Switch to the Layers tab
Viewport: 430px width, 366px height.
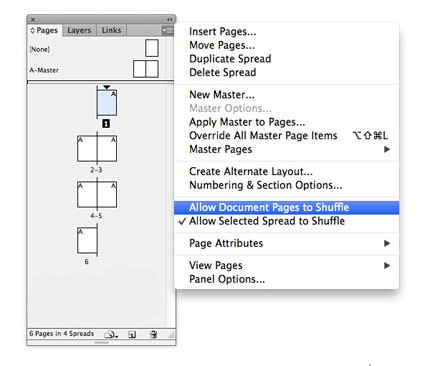click(x=79, y=30)
